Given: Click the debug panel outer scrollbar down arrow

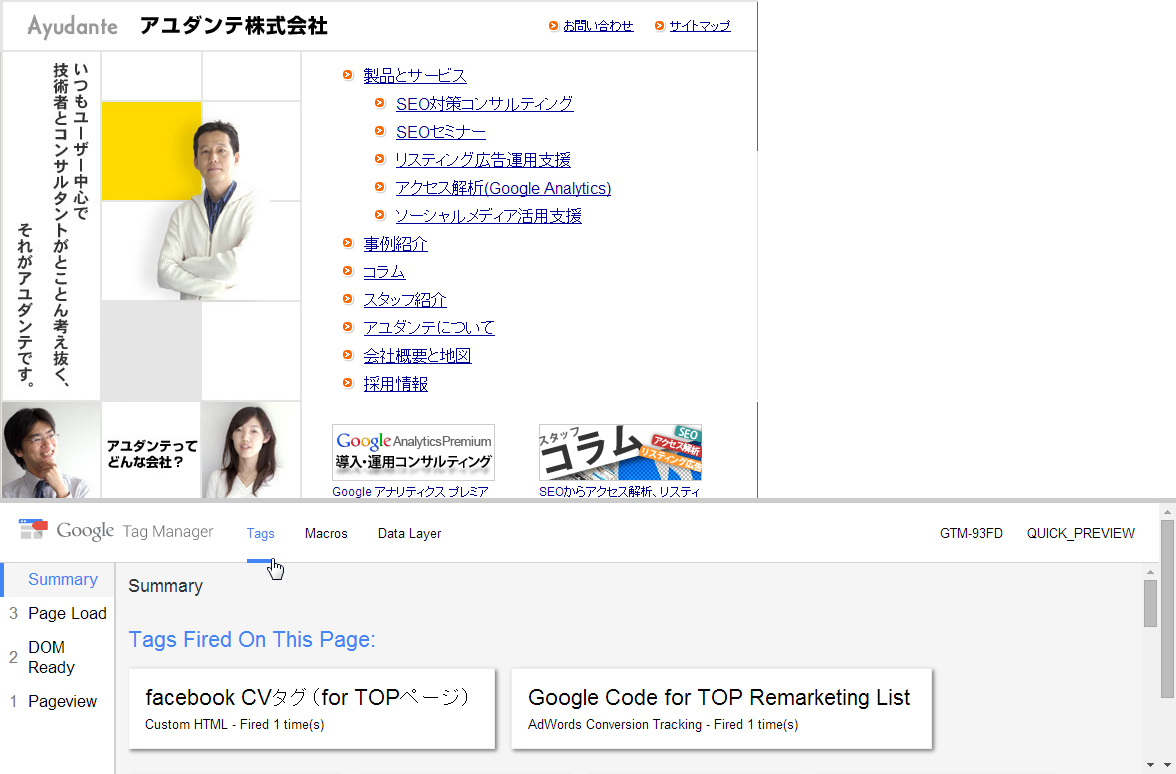Looking at the screenshot, I should click(x=1168, y=765).
